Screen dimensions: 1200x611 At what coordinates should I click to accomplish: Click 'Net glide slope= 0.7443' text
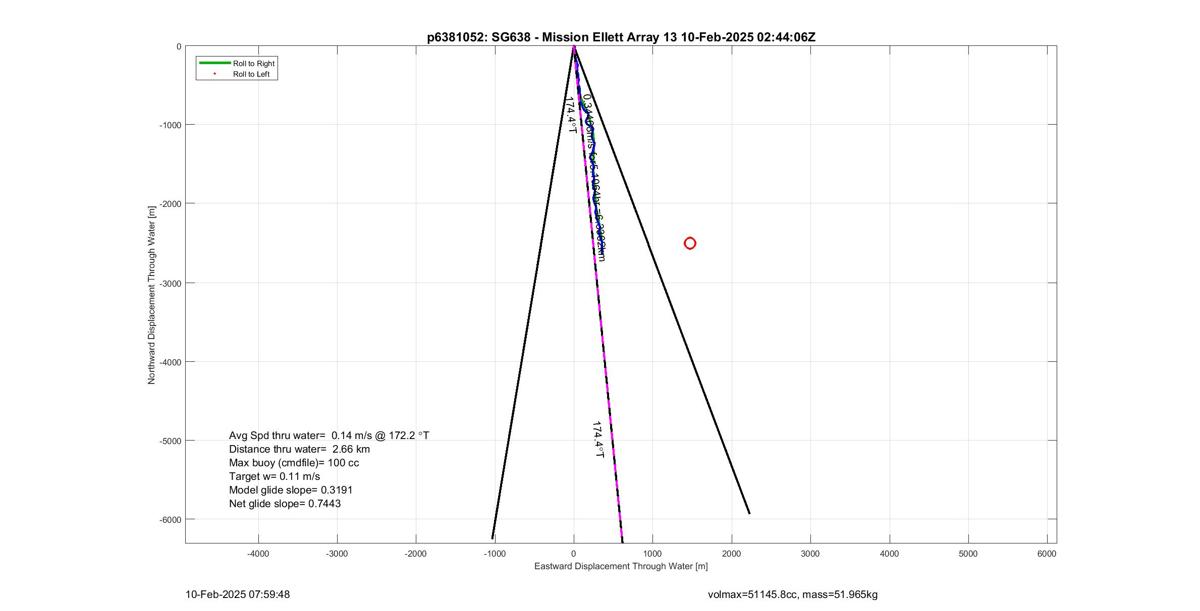(284, 504)
